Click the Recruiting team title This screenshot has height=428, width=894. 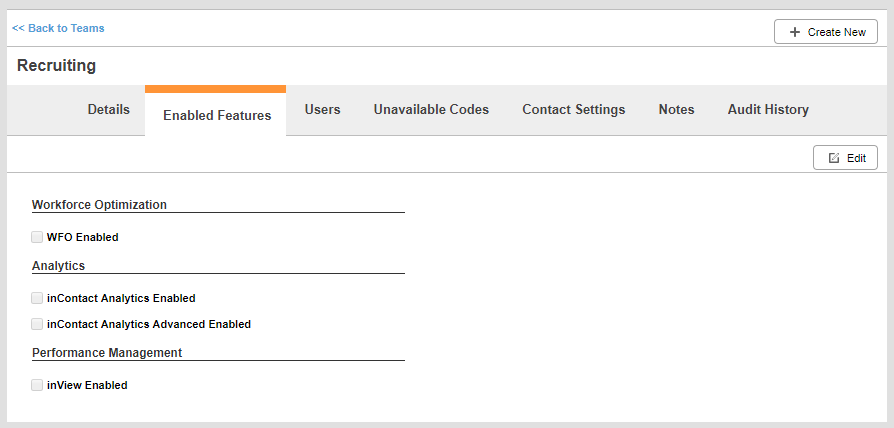pyautogui.click(x=56, y=66)
